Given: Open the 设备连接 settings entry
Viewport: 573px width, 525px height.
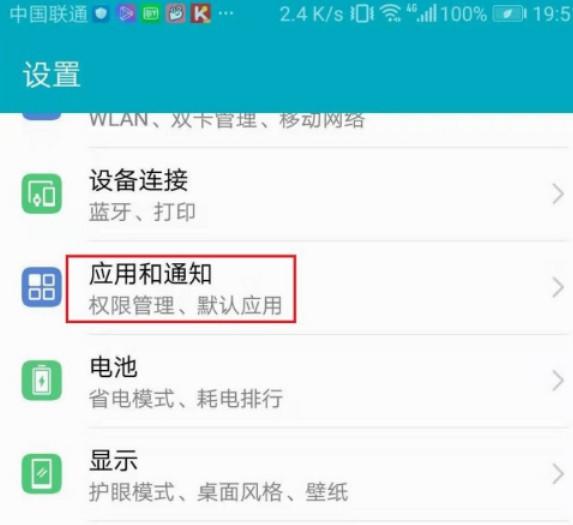Looking at the screenshot, I should pyautogui.click(x=286, y=194).
